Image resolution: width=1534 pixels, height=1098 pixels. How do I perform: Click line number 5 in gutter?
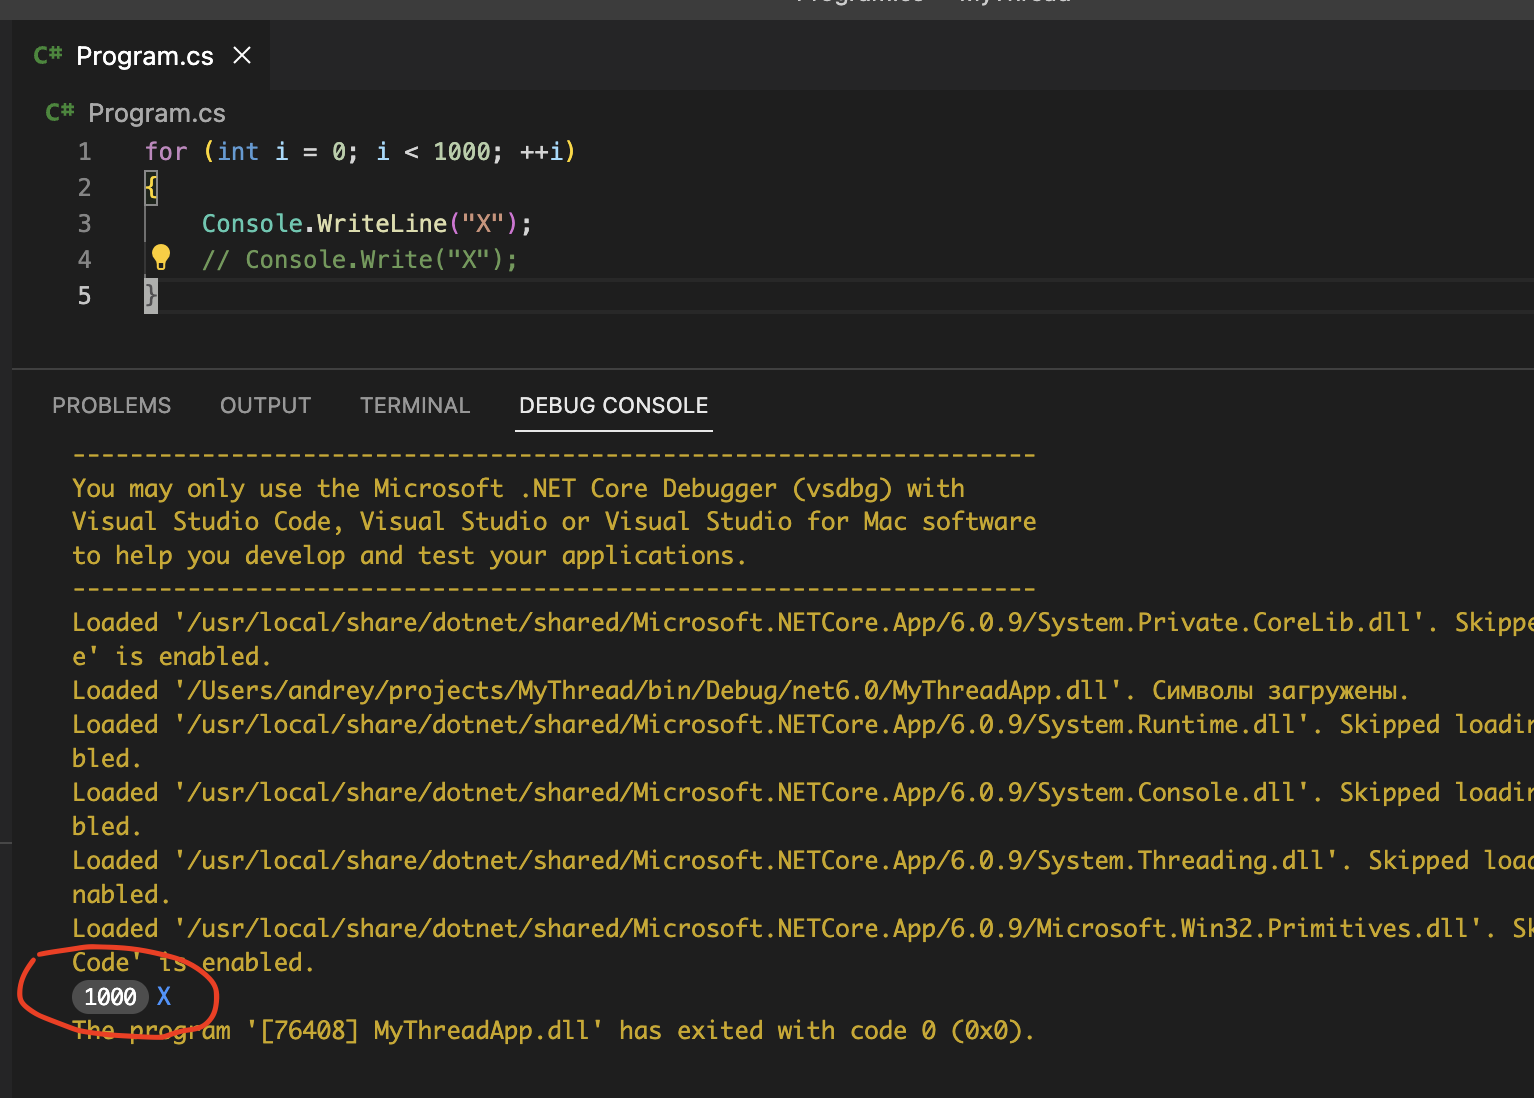pyautogui.click(x=85, y=295)
